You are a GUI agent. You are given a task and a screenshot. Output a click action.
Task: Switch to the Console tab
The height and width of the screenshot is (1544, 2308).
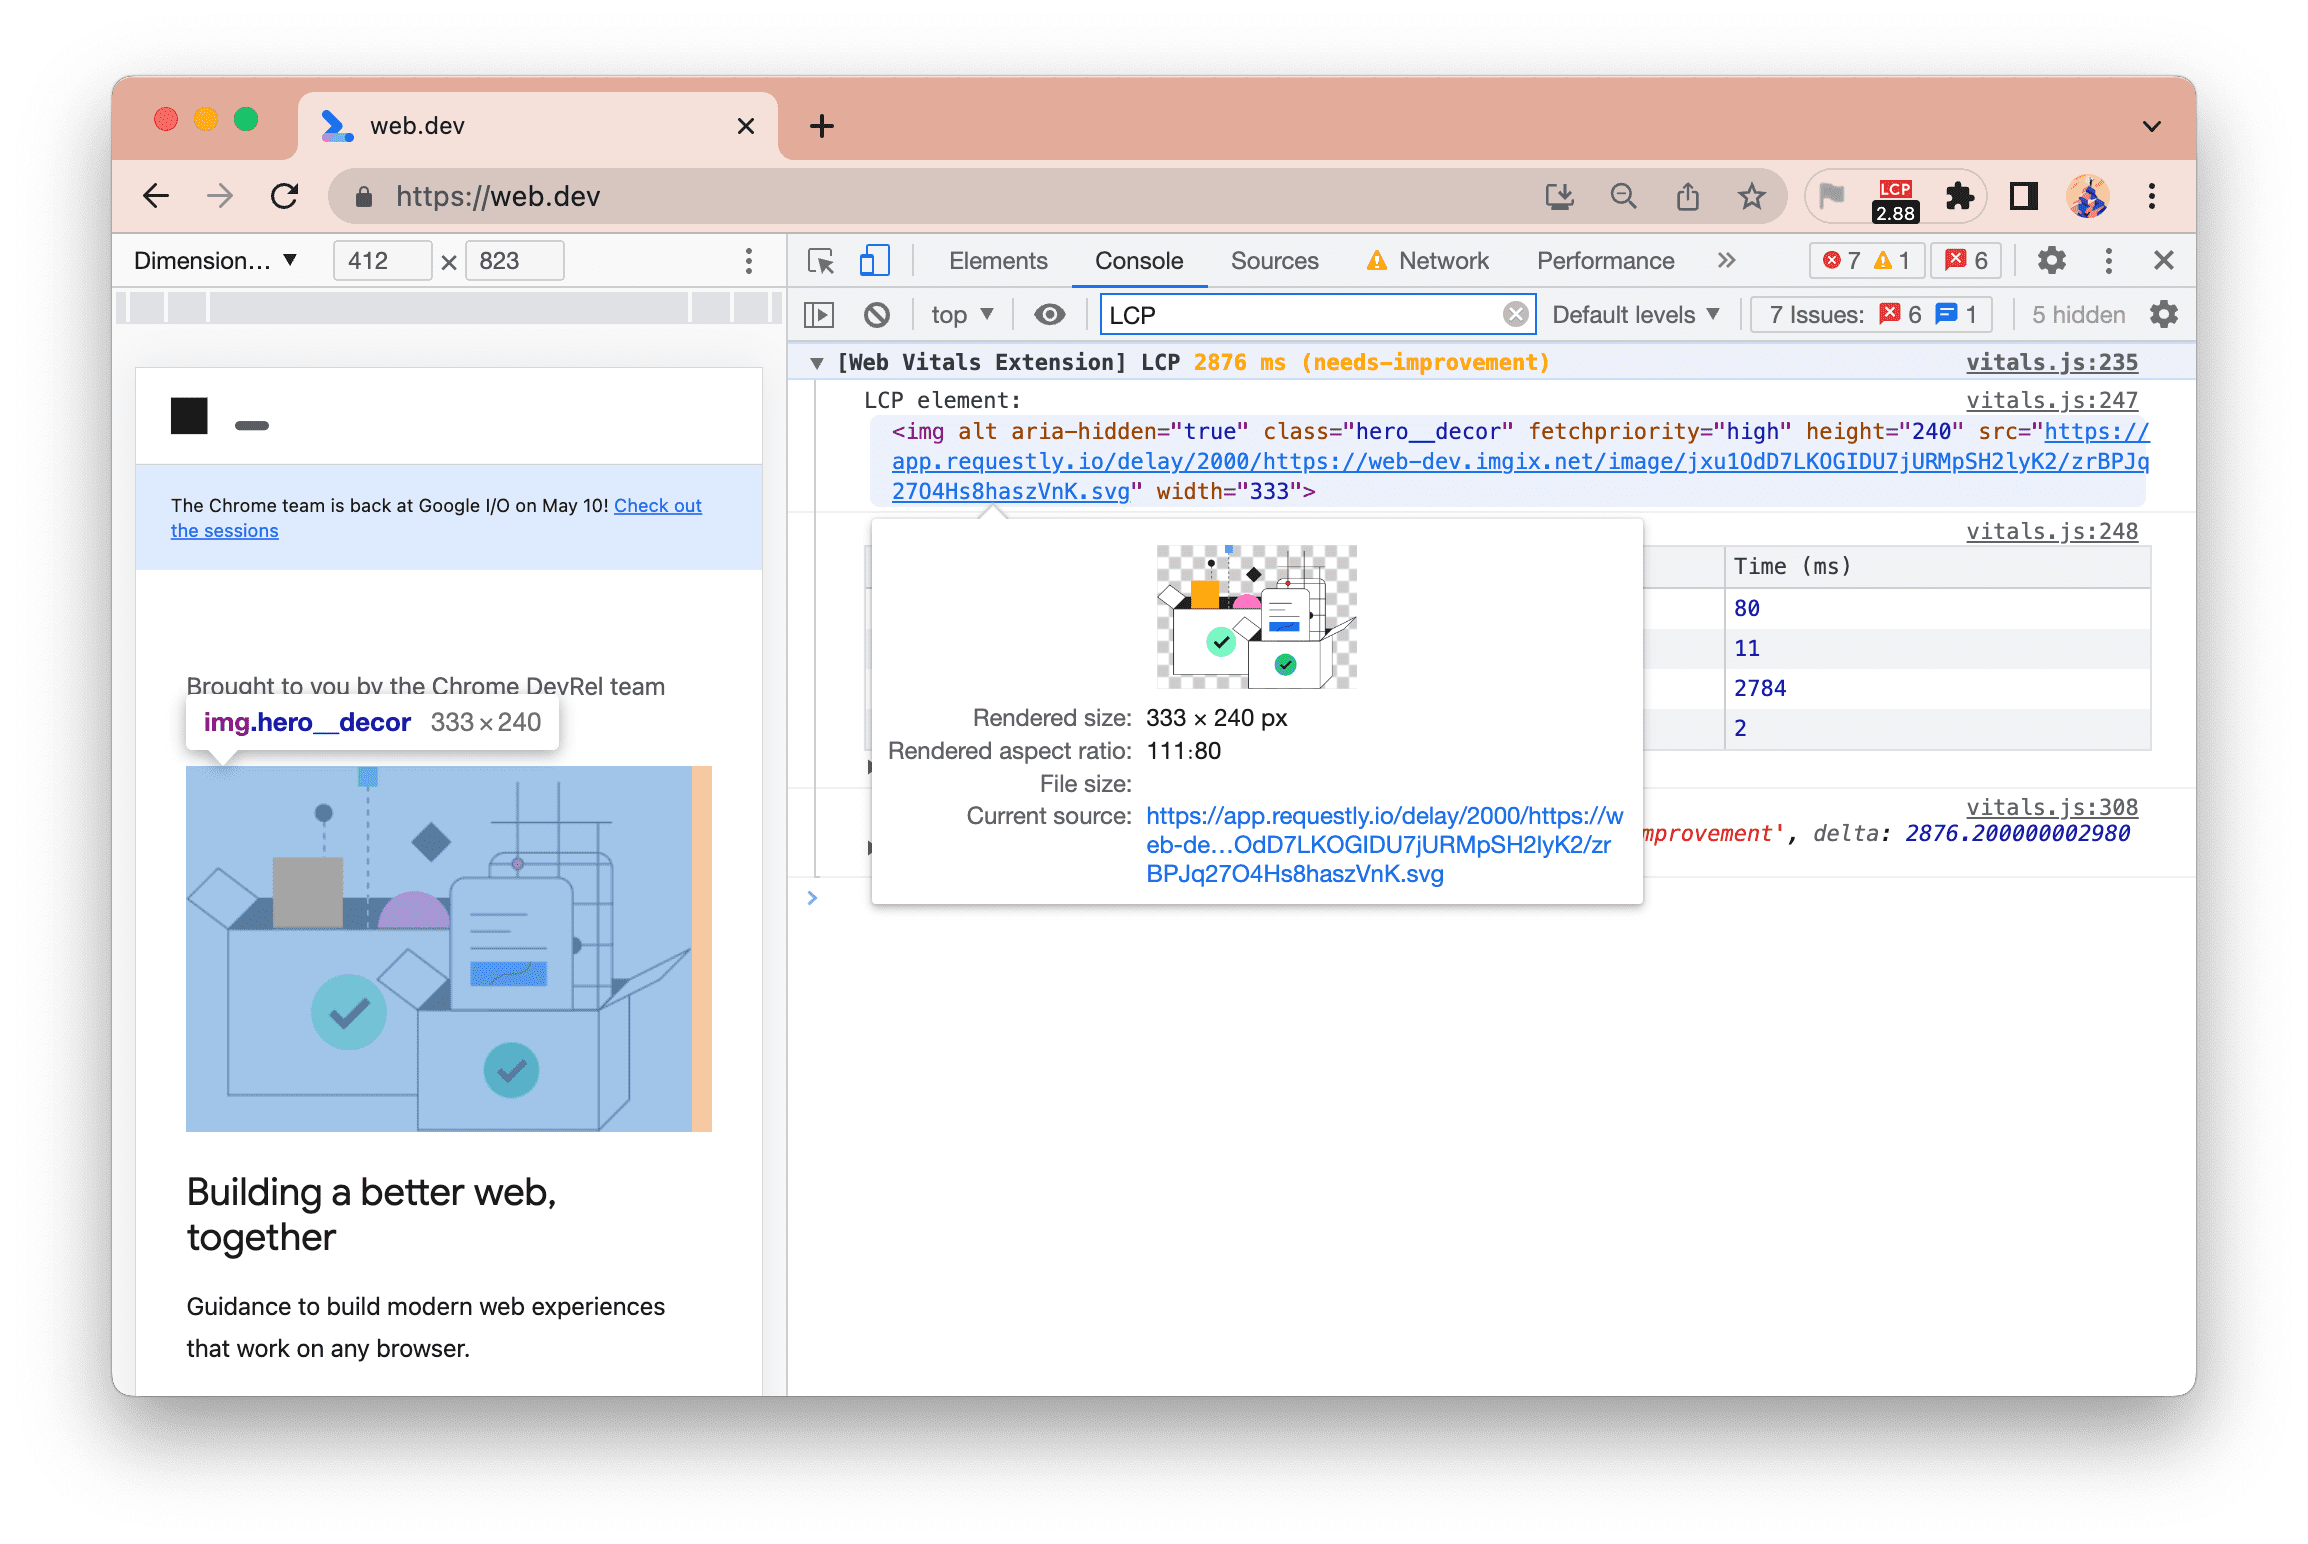1140,260
